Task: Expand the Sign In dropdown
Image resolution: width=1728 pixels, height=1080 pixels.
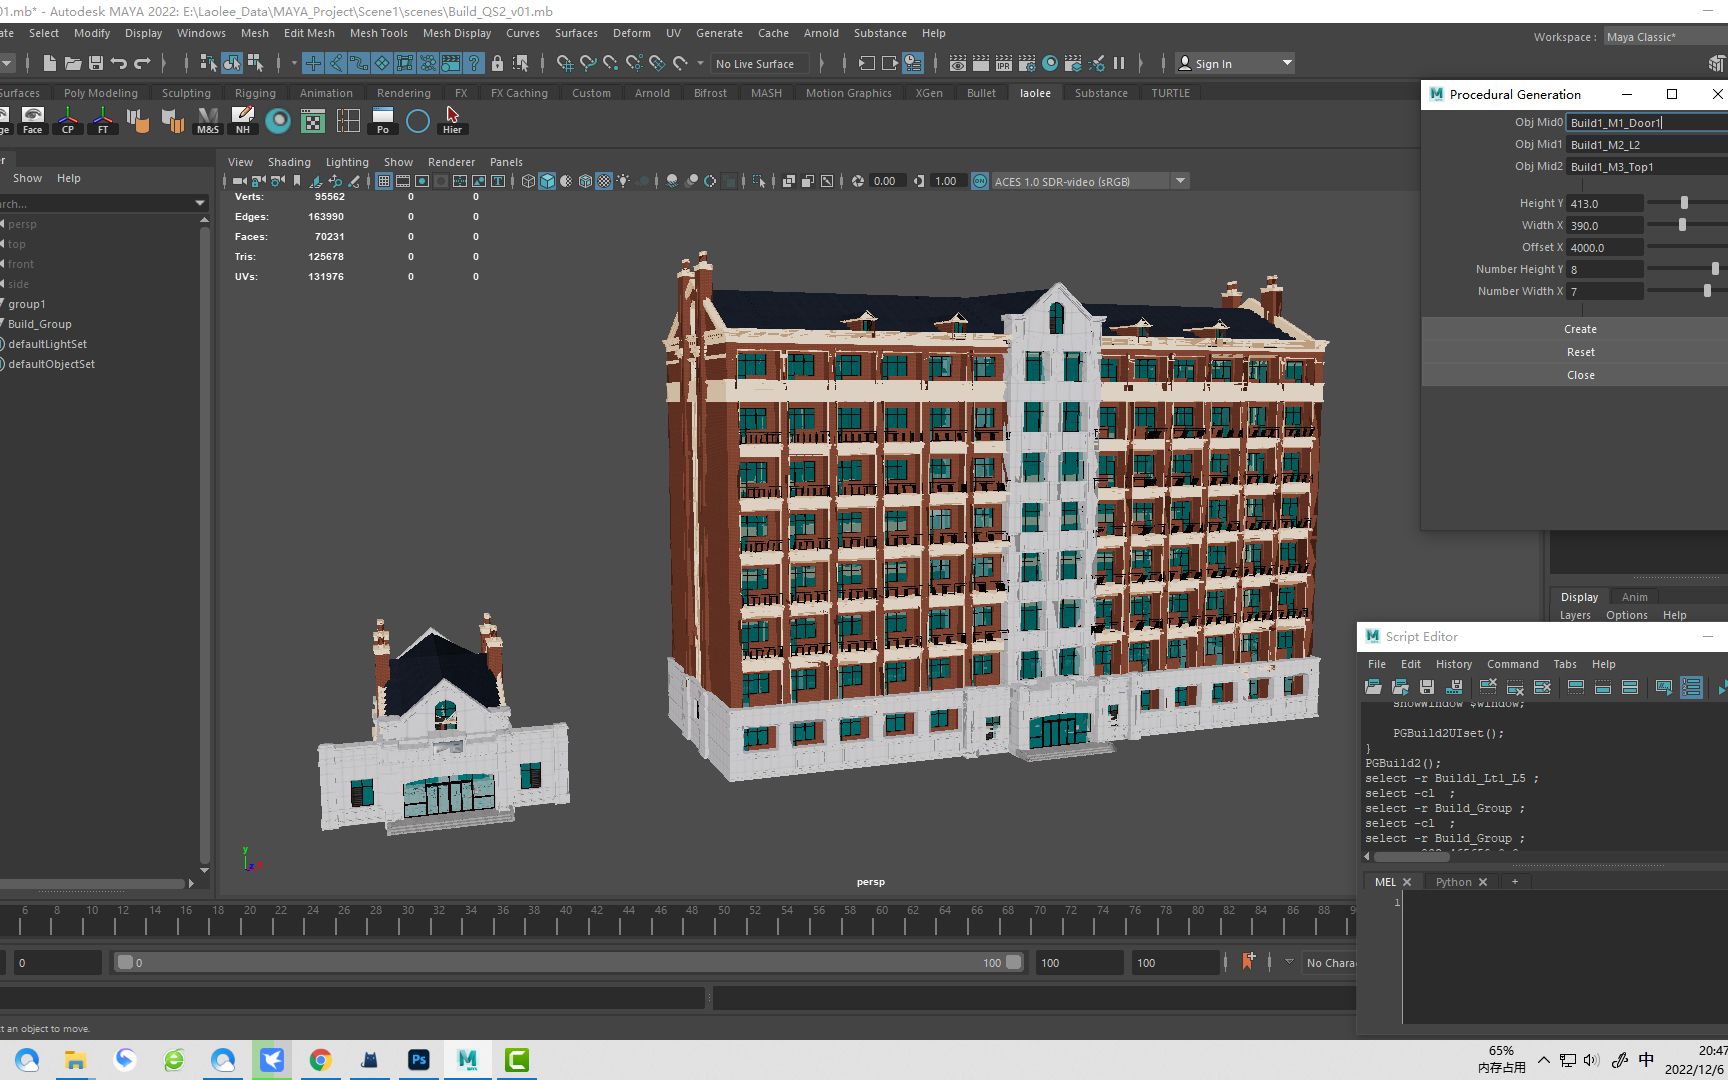Action: click(1287, 63)
